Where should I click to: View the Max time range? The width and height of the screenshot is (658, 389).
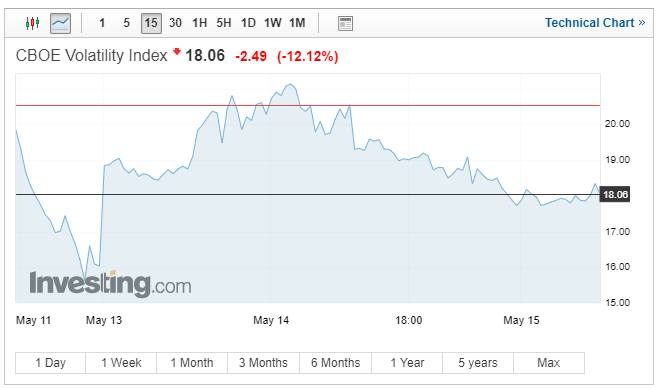click(549, 363)
